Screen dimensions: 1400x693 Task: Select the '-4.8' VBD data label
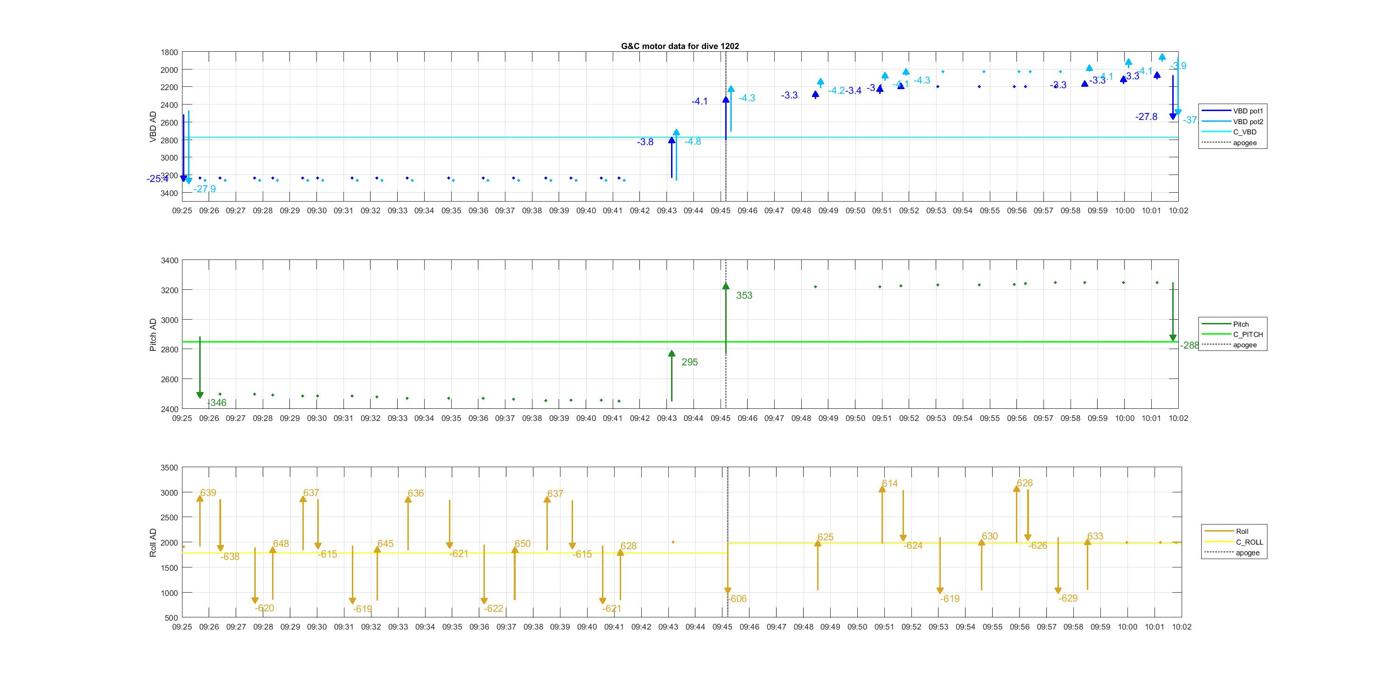tap(692, 142)
